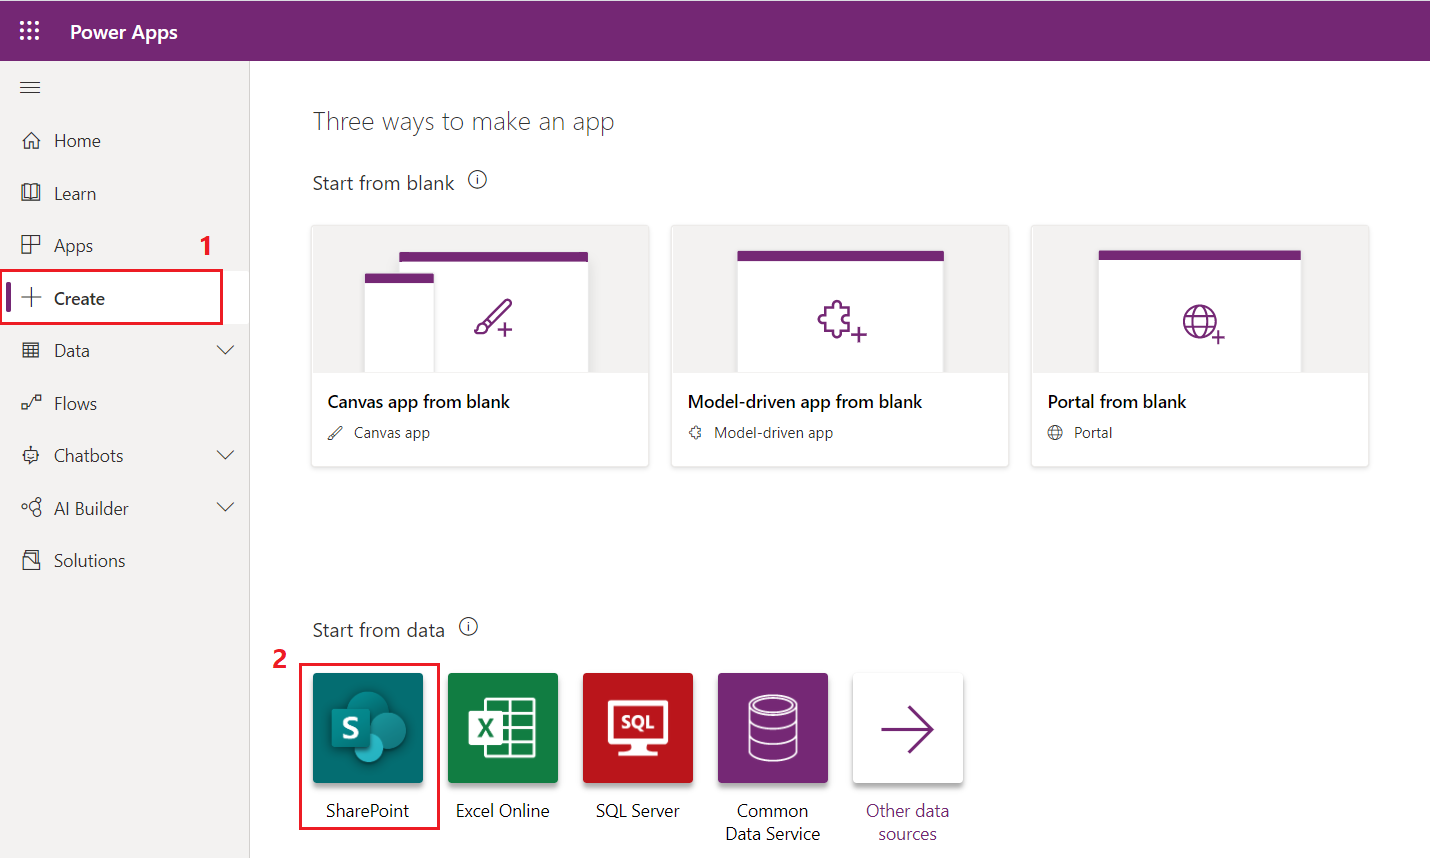
Task: Pick the Common Data Service icon
Action: point(772,728)
